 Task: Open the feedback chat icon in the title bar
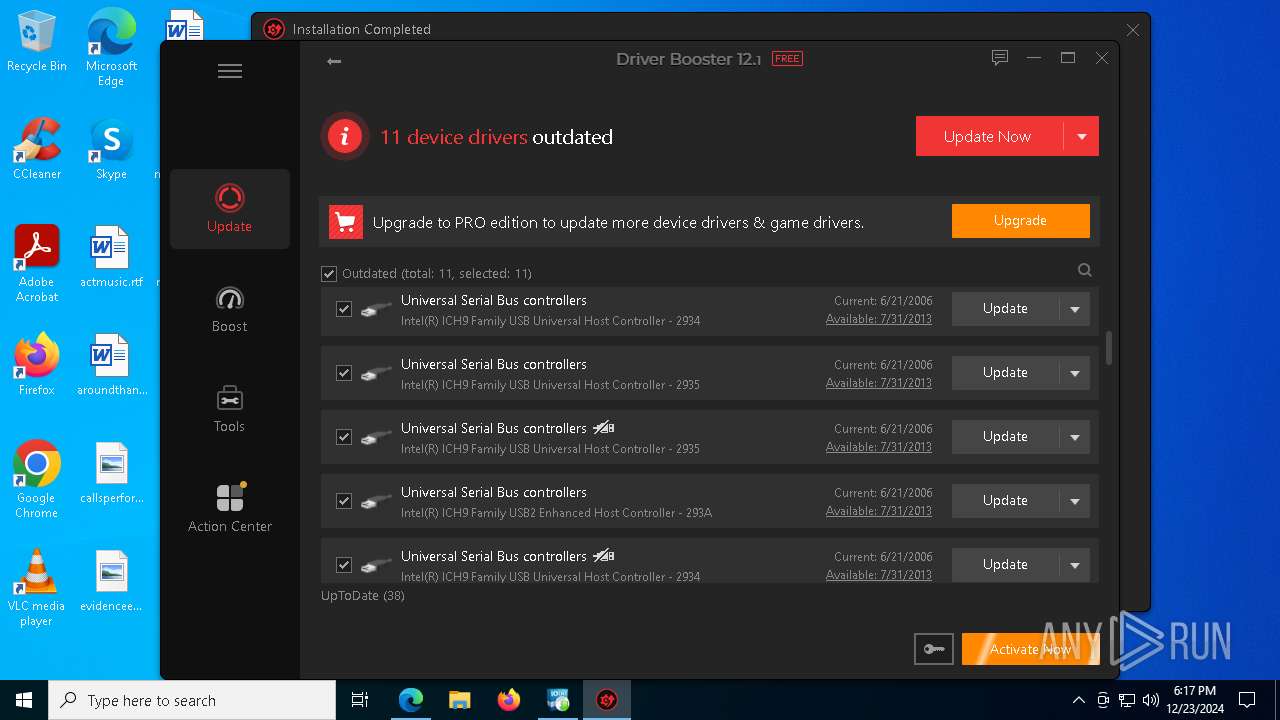coord(999,58)
